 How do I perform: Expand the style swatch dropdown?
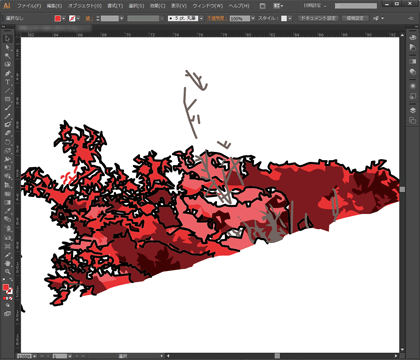(x=290, y=18)
